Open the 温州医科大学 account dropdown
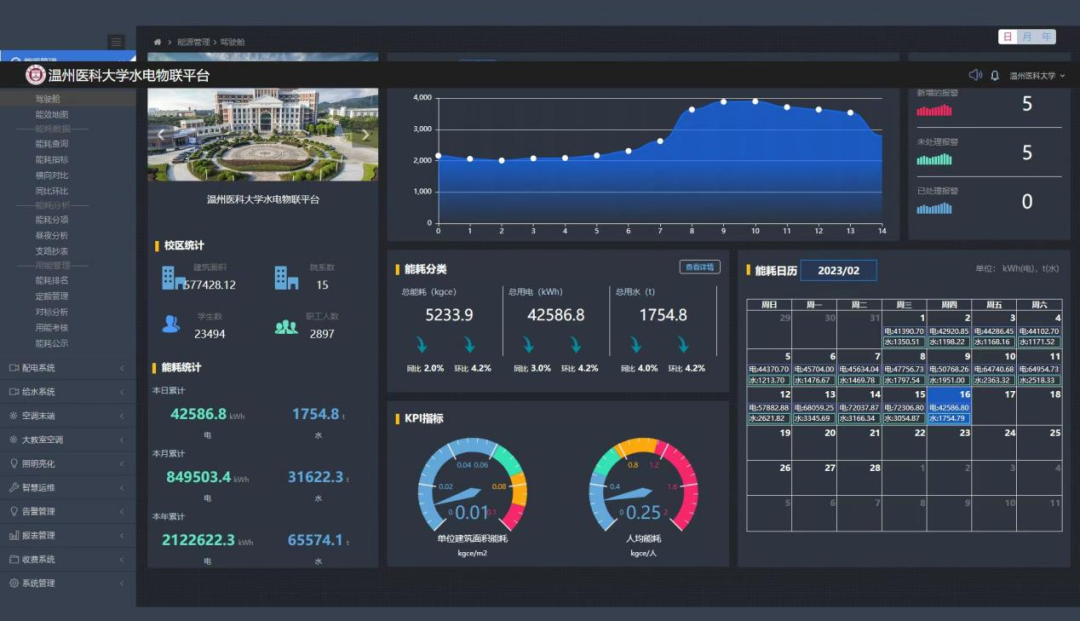The height and width of the screenshot is (621, 1080). [1037, 76]
